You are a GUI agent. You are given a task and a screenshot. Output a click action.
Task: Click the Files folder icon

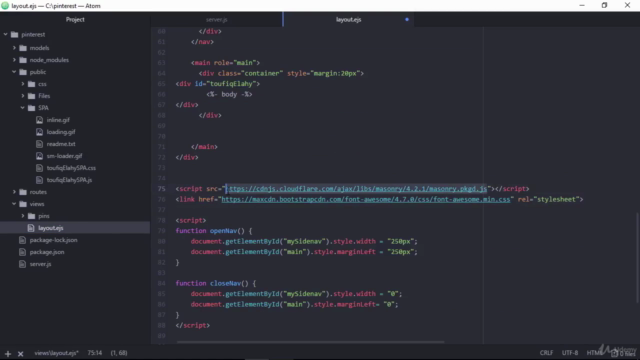point(31,96)
